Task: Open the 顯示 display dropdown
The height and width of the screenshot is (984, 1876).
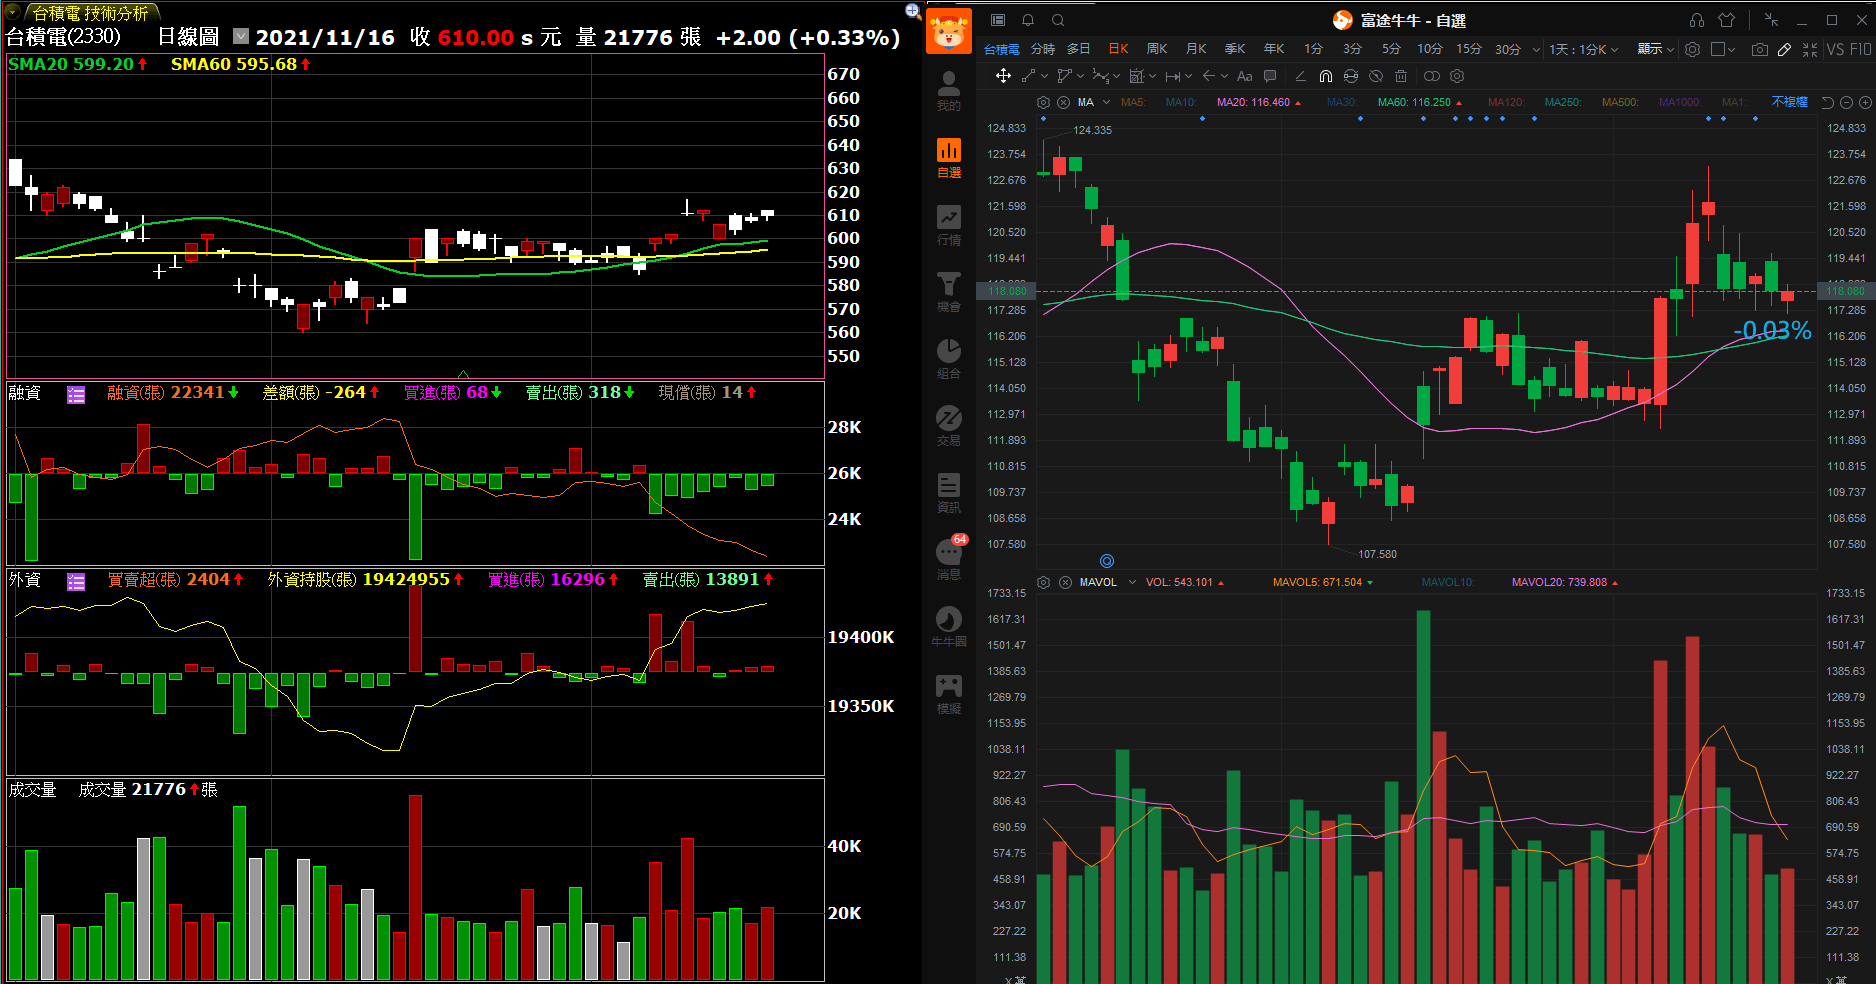Action: [x=1655, y=49]
